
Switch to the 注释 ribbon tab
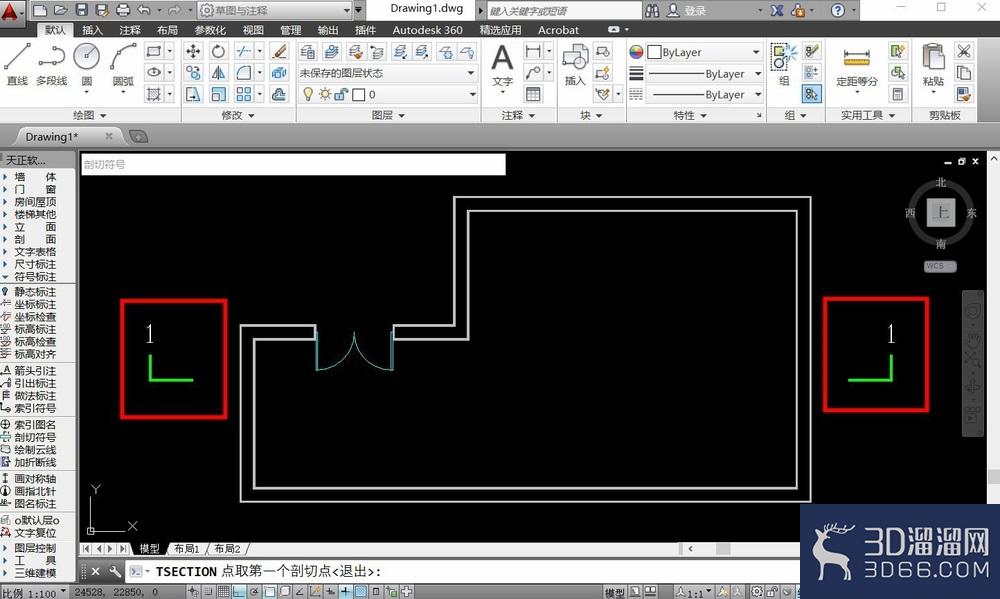(x=129, y=30)
